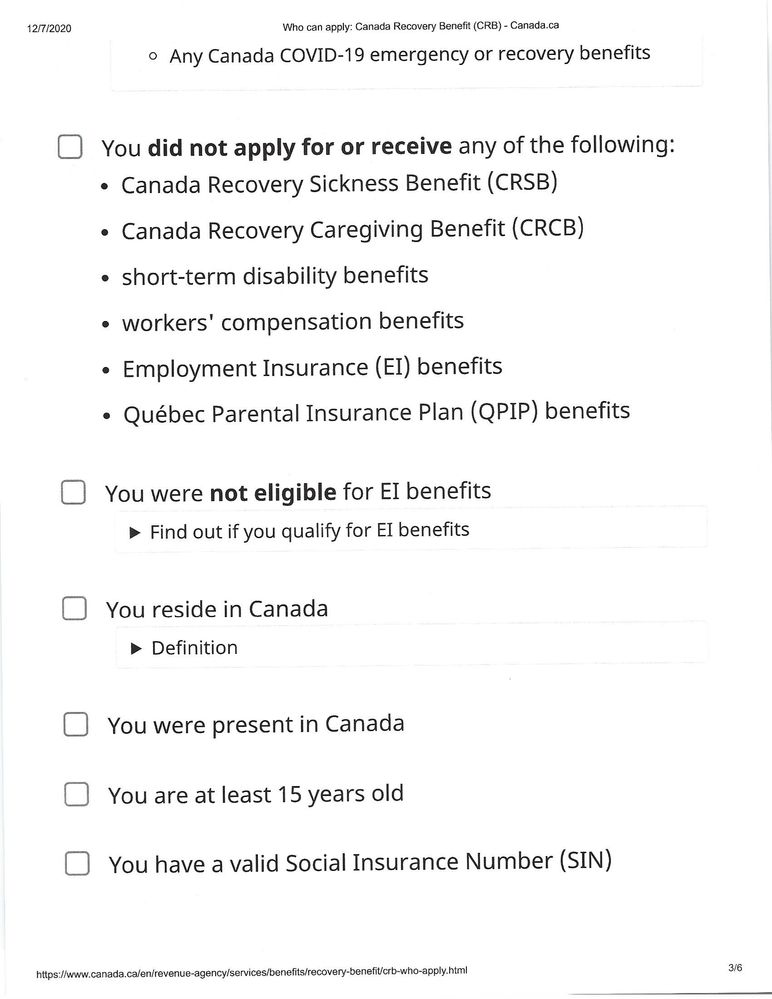Click the canada.ca URL in the page footer
Image resolution: width=772 pixels, height=999 pixels.
tap(251, 971)
